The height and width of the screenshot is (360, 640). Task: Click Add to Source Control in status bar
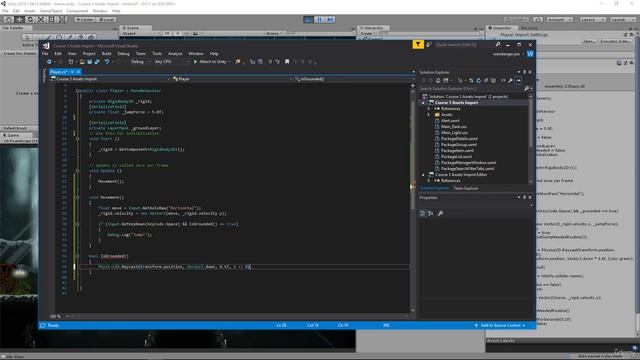click(500, 325)
